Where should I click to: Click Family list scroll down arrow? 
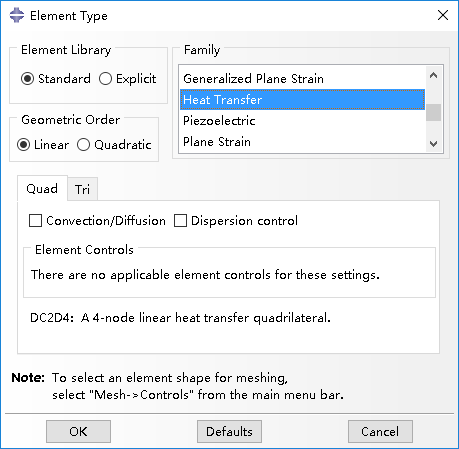tap(433, 144)
